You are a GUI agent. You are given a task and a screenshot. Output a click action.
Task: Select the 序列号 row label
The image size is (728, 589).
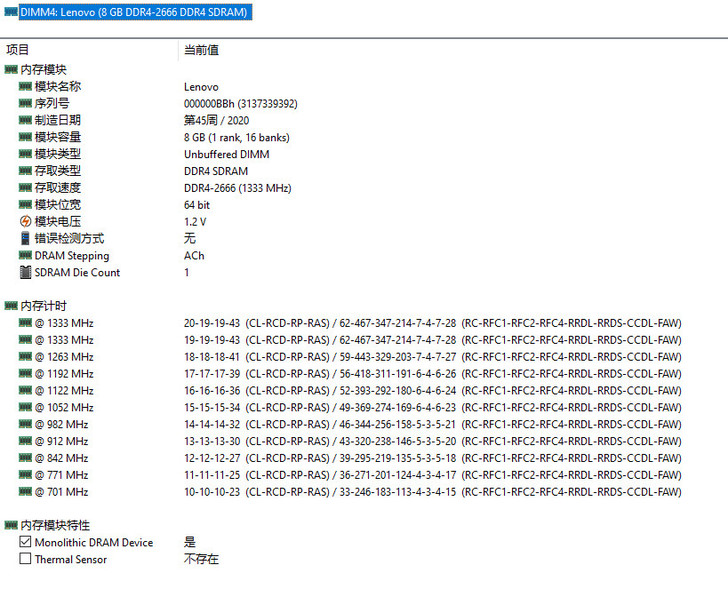click(x=52, y=103)
